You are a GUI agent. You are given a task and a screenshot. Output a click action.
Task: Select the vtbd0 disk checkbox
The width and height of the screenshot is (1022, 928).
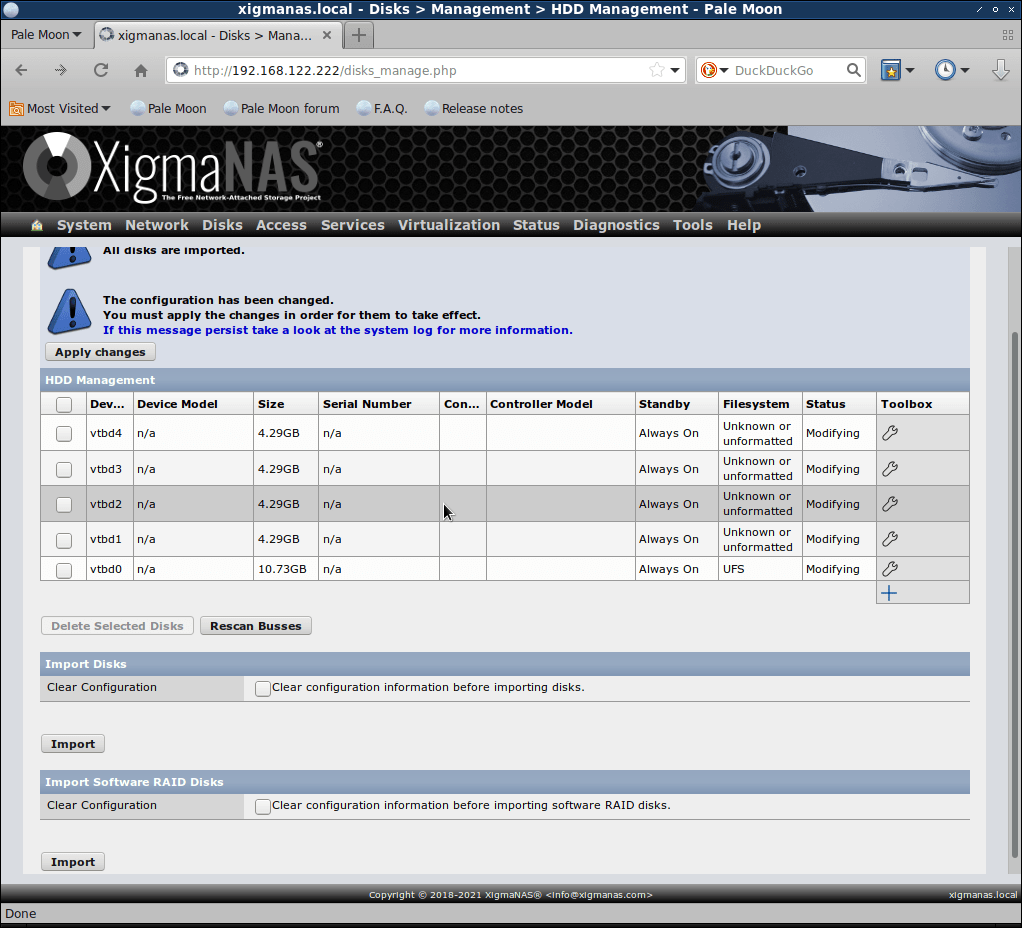coord(64,570)
